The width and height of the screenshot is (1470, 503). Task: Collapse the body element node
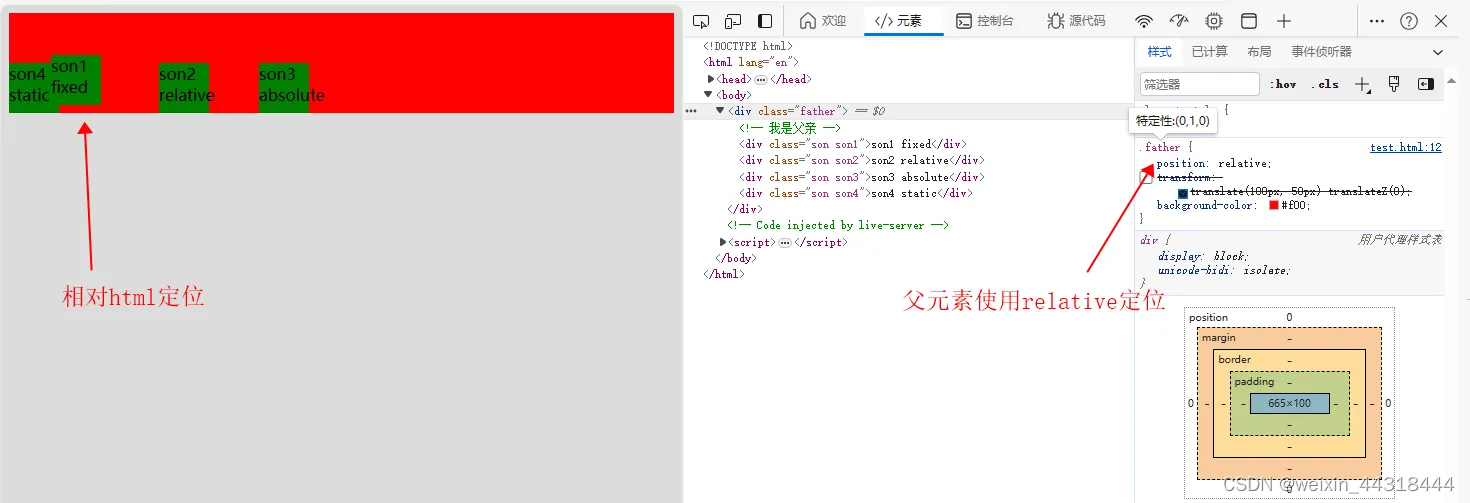click(709, 95)
